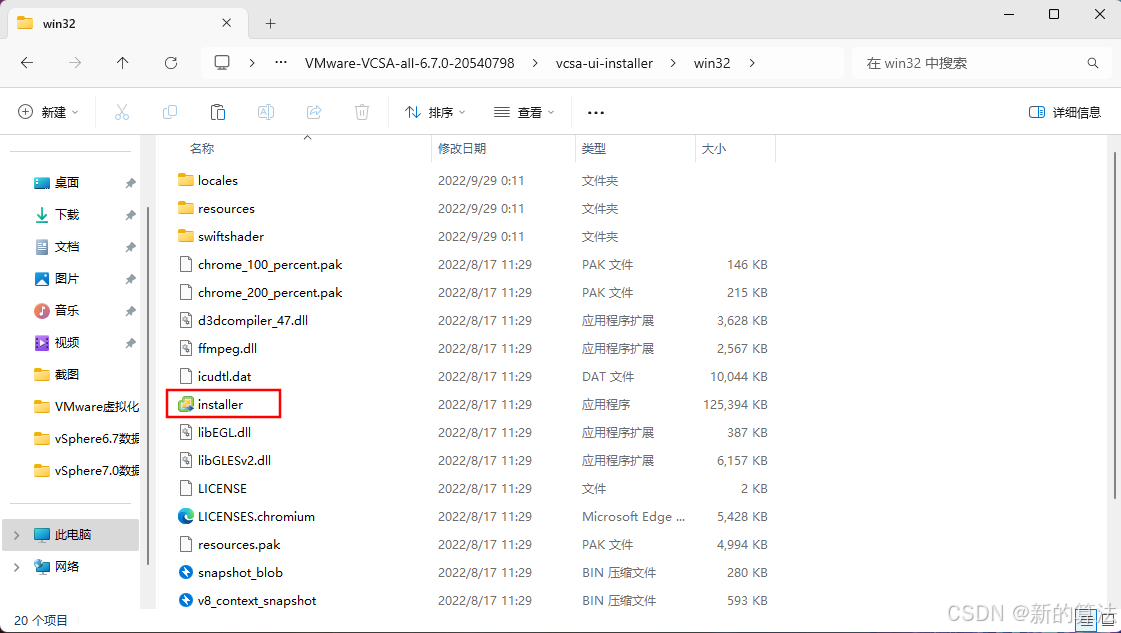
Task: Sort by 大小 column header
Action: coord(713,149)
